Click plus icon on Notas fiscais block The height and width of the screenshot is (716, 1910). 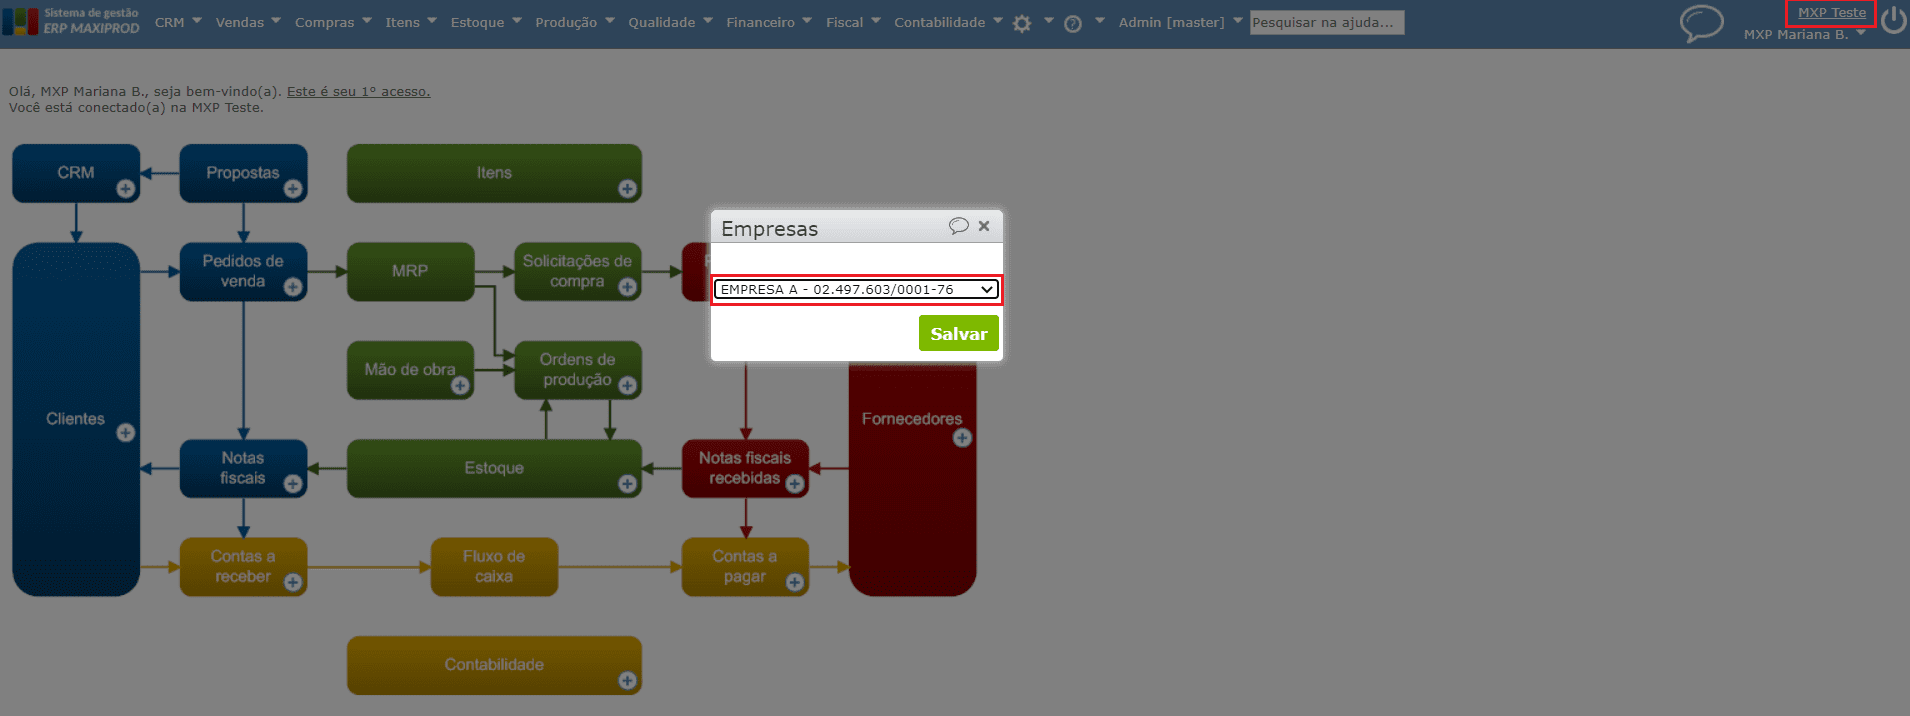click(293, 484)
